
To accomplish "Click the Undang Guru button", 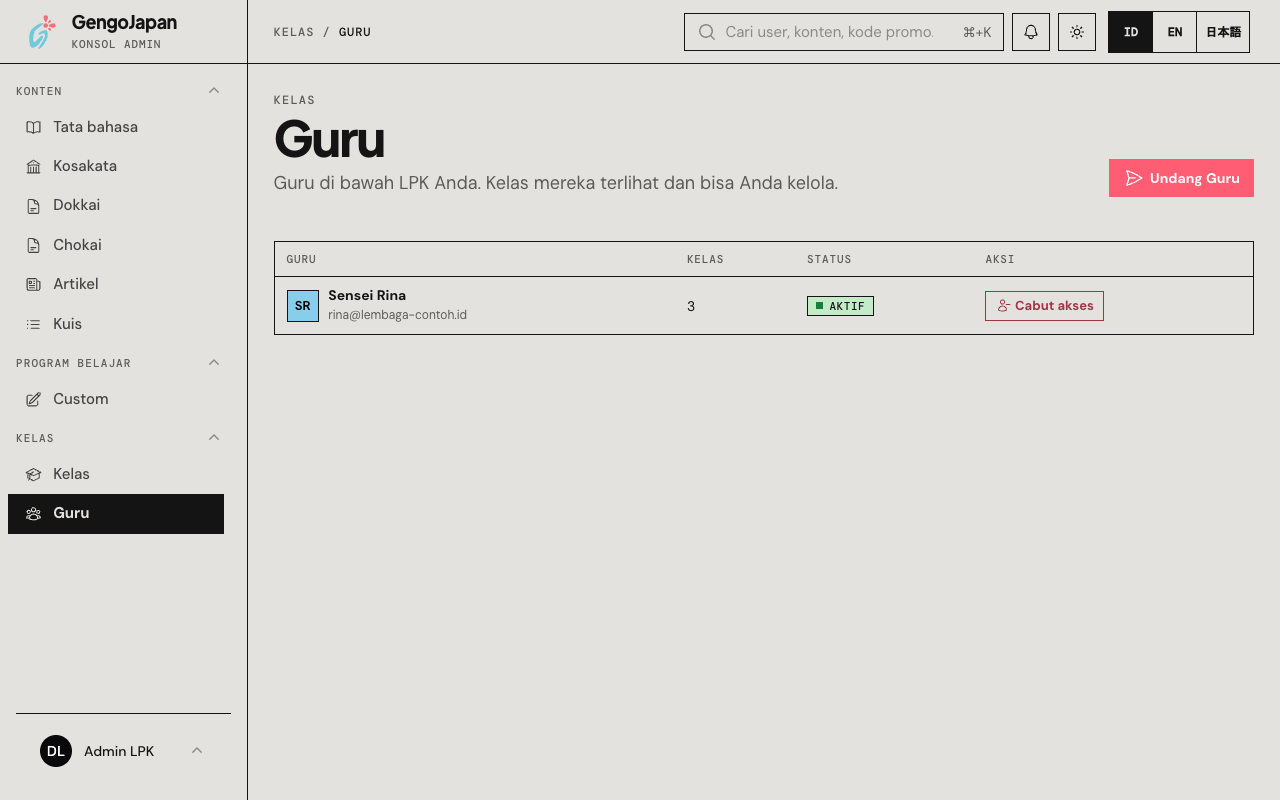I will pyautogui.click(x=1181, y=178).
